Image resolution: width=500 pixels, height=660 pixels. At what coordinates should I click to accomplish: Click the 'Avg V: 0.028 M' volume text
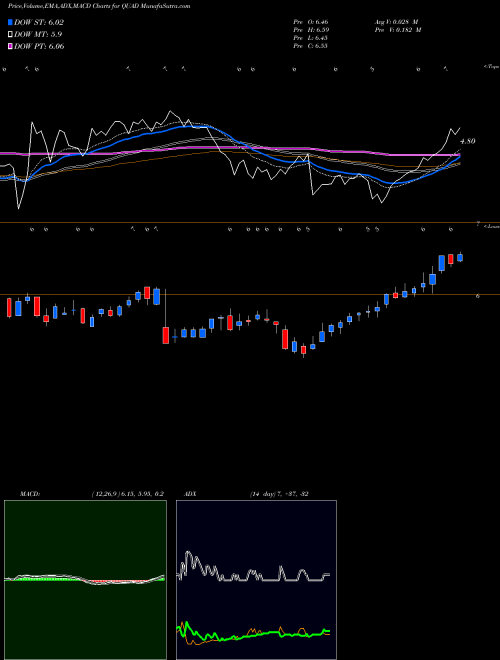(x=396, y=22)
